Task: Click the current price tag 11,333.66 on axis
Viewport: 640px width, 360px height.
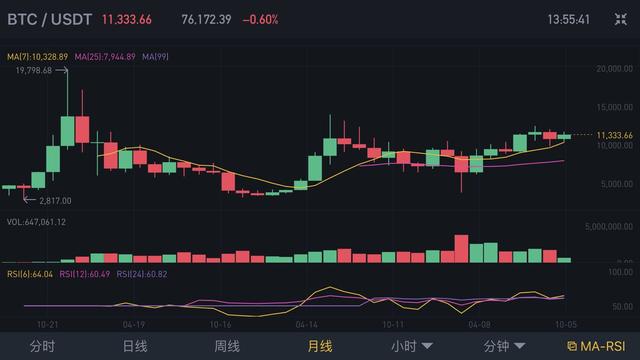Action: [614, 135]
